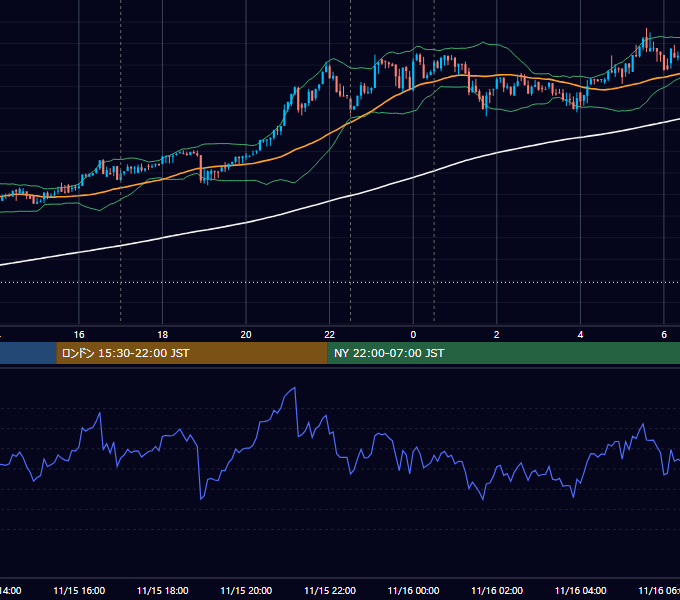The width and height of the screenshot is (680, 600).
Task: Click the oscillator trough near 19:00
Action: pos(201,499)
